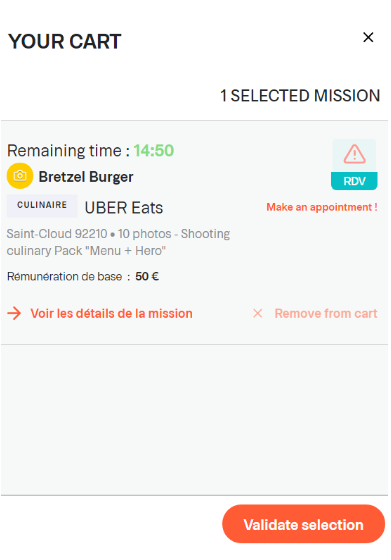Click the 1 SELECTED MISSION heading
391x560 pixels.
point(300,96)
